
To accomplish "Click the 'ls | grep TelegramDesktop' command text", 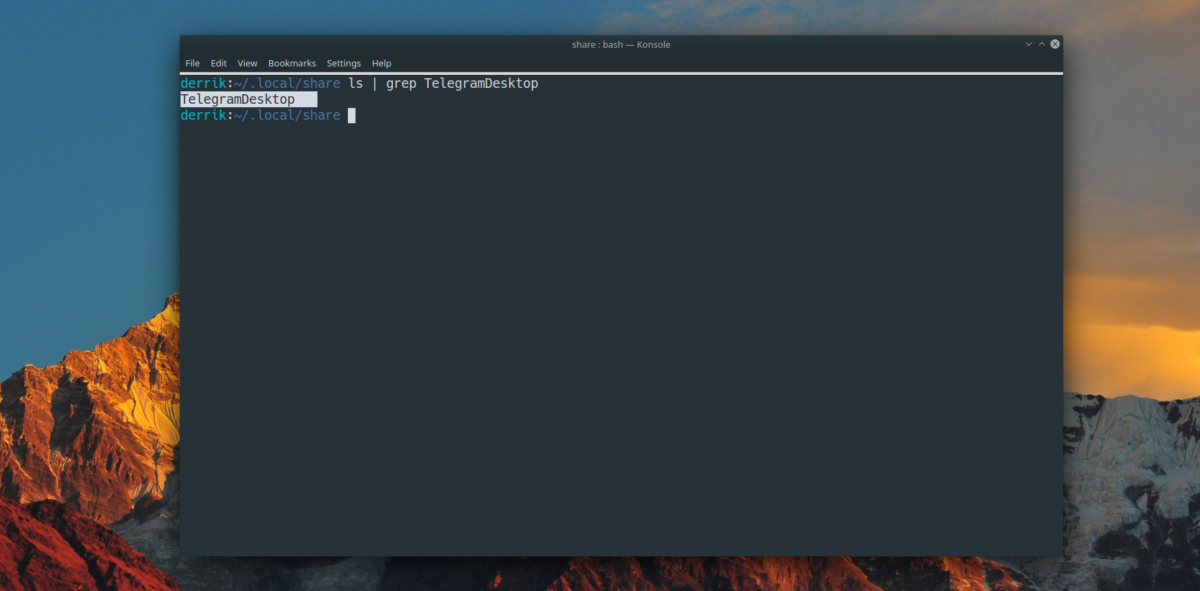I will tap(443, 83).
